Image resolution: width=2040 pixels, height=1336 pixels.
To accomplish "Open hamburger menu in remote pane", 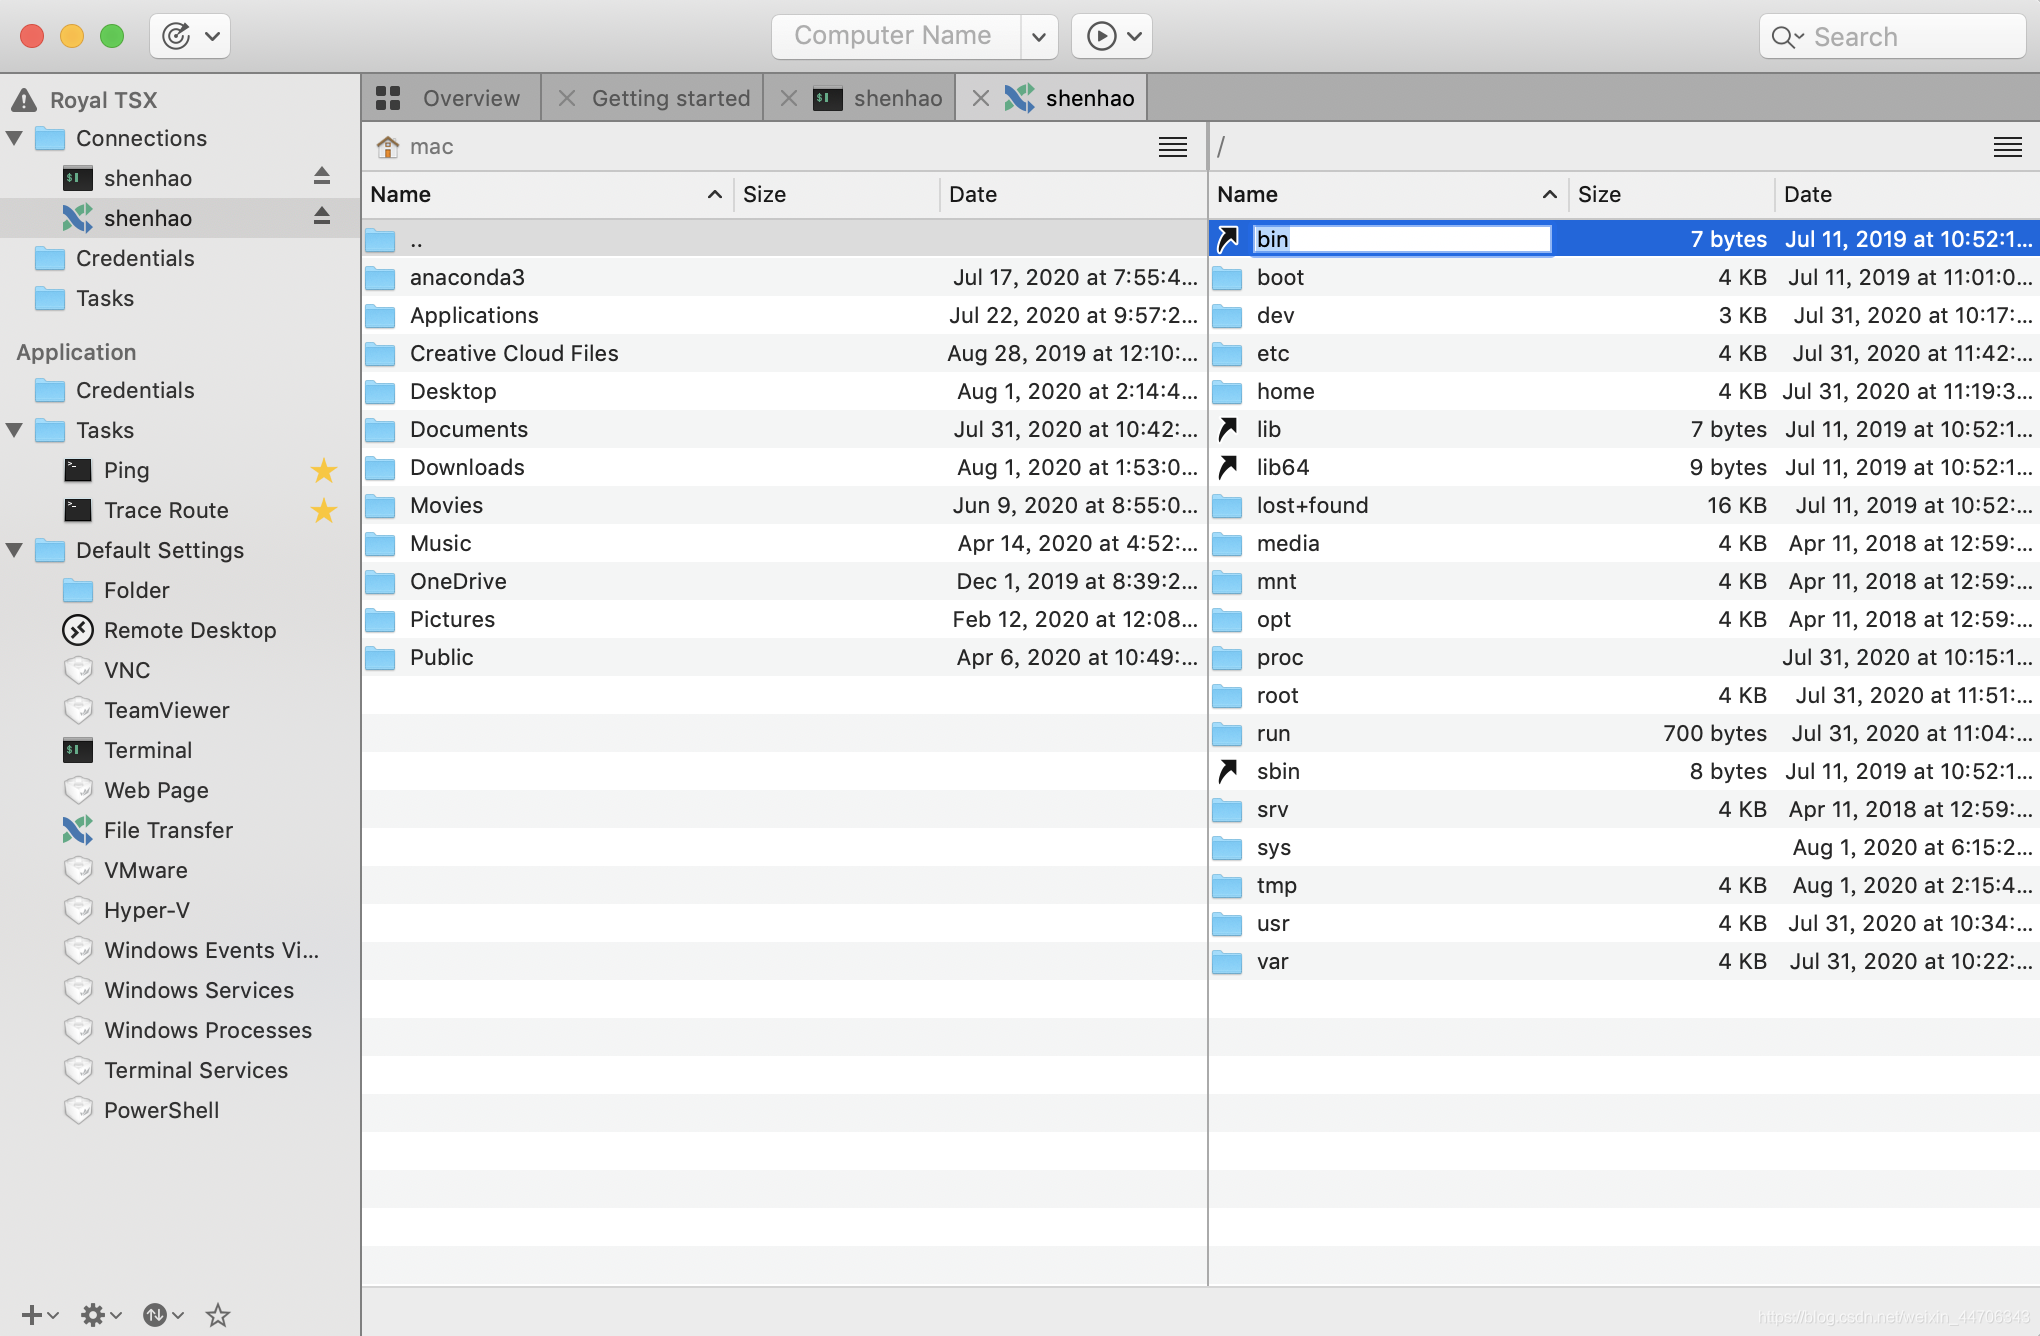I will tap(2007, 147).
